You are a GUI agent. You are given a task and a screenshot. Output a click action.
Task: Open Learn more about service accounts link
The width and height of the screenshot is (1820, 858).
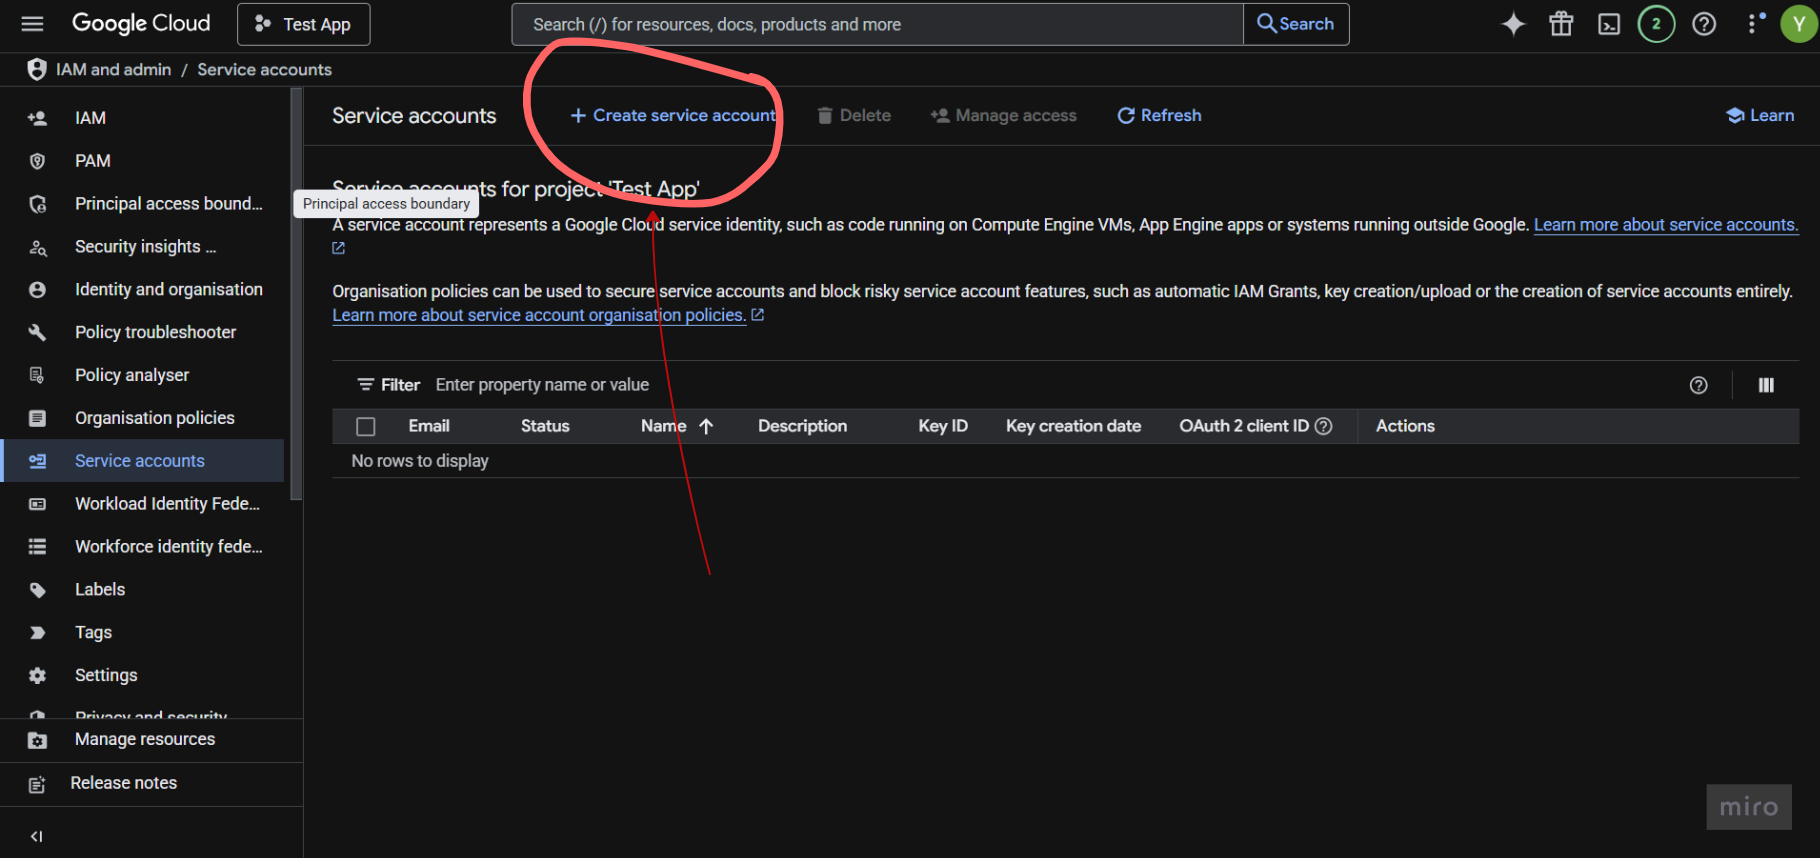(x=1666, y=225)
